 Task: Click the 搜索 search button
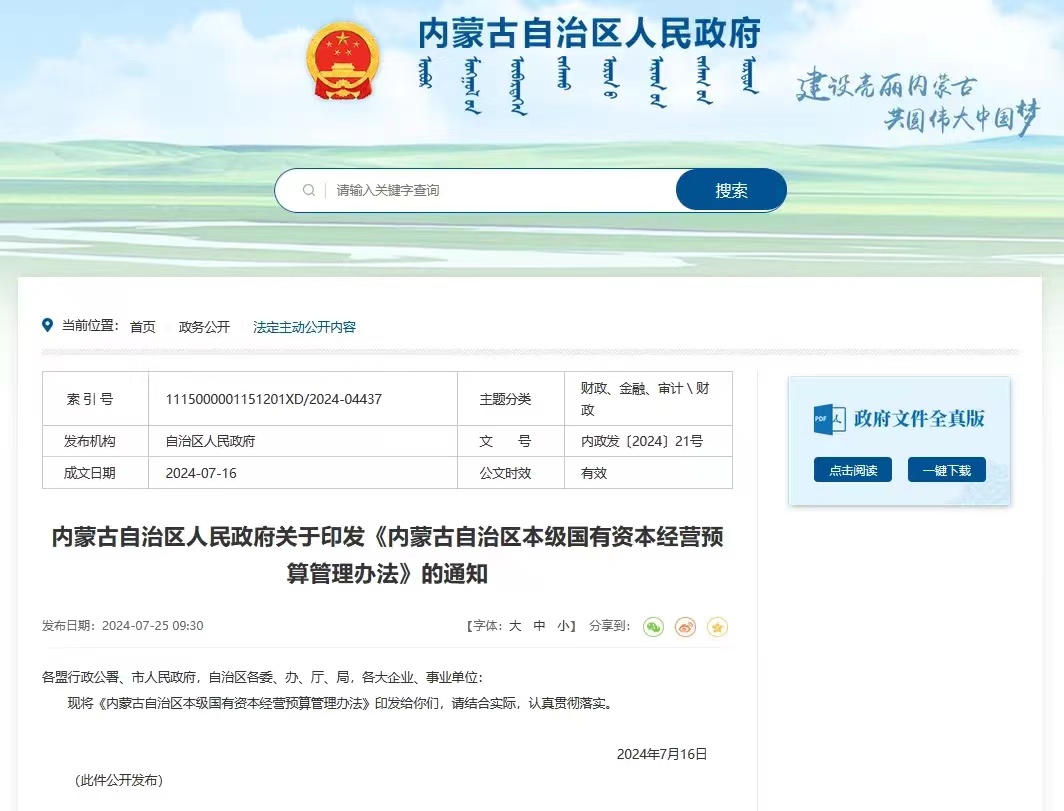[x=731, y=190]
